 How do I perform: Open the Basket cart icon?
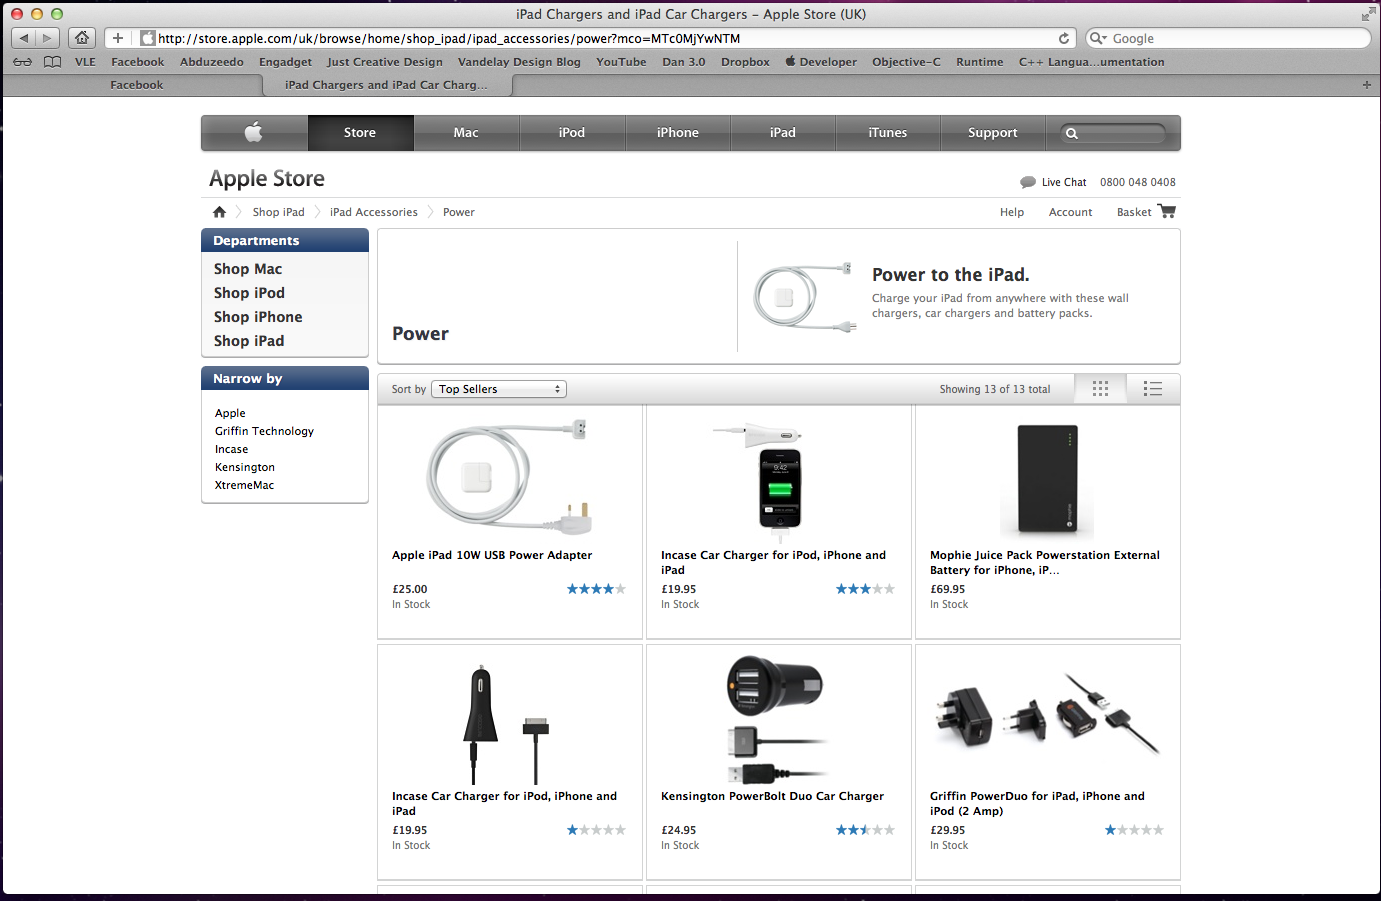click(x=1166, y=211)
